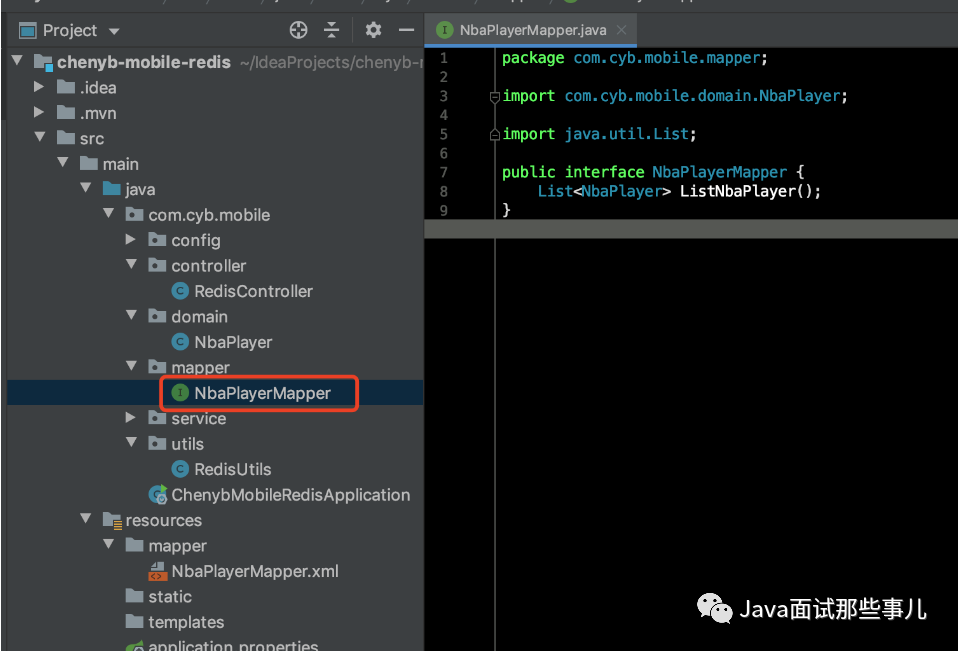Select NbaPlayerMapper.xml in the tree
958x651 pixels.
(255, 572)
